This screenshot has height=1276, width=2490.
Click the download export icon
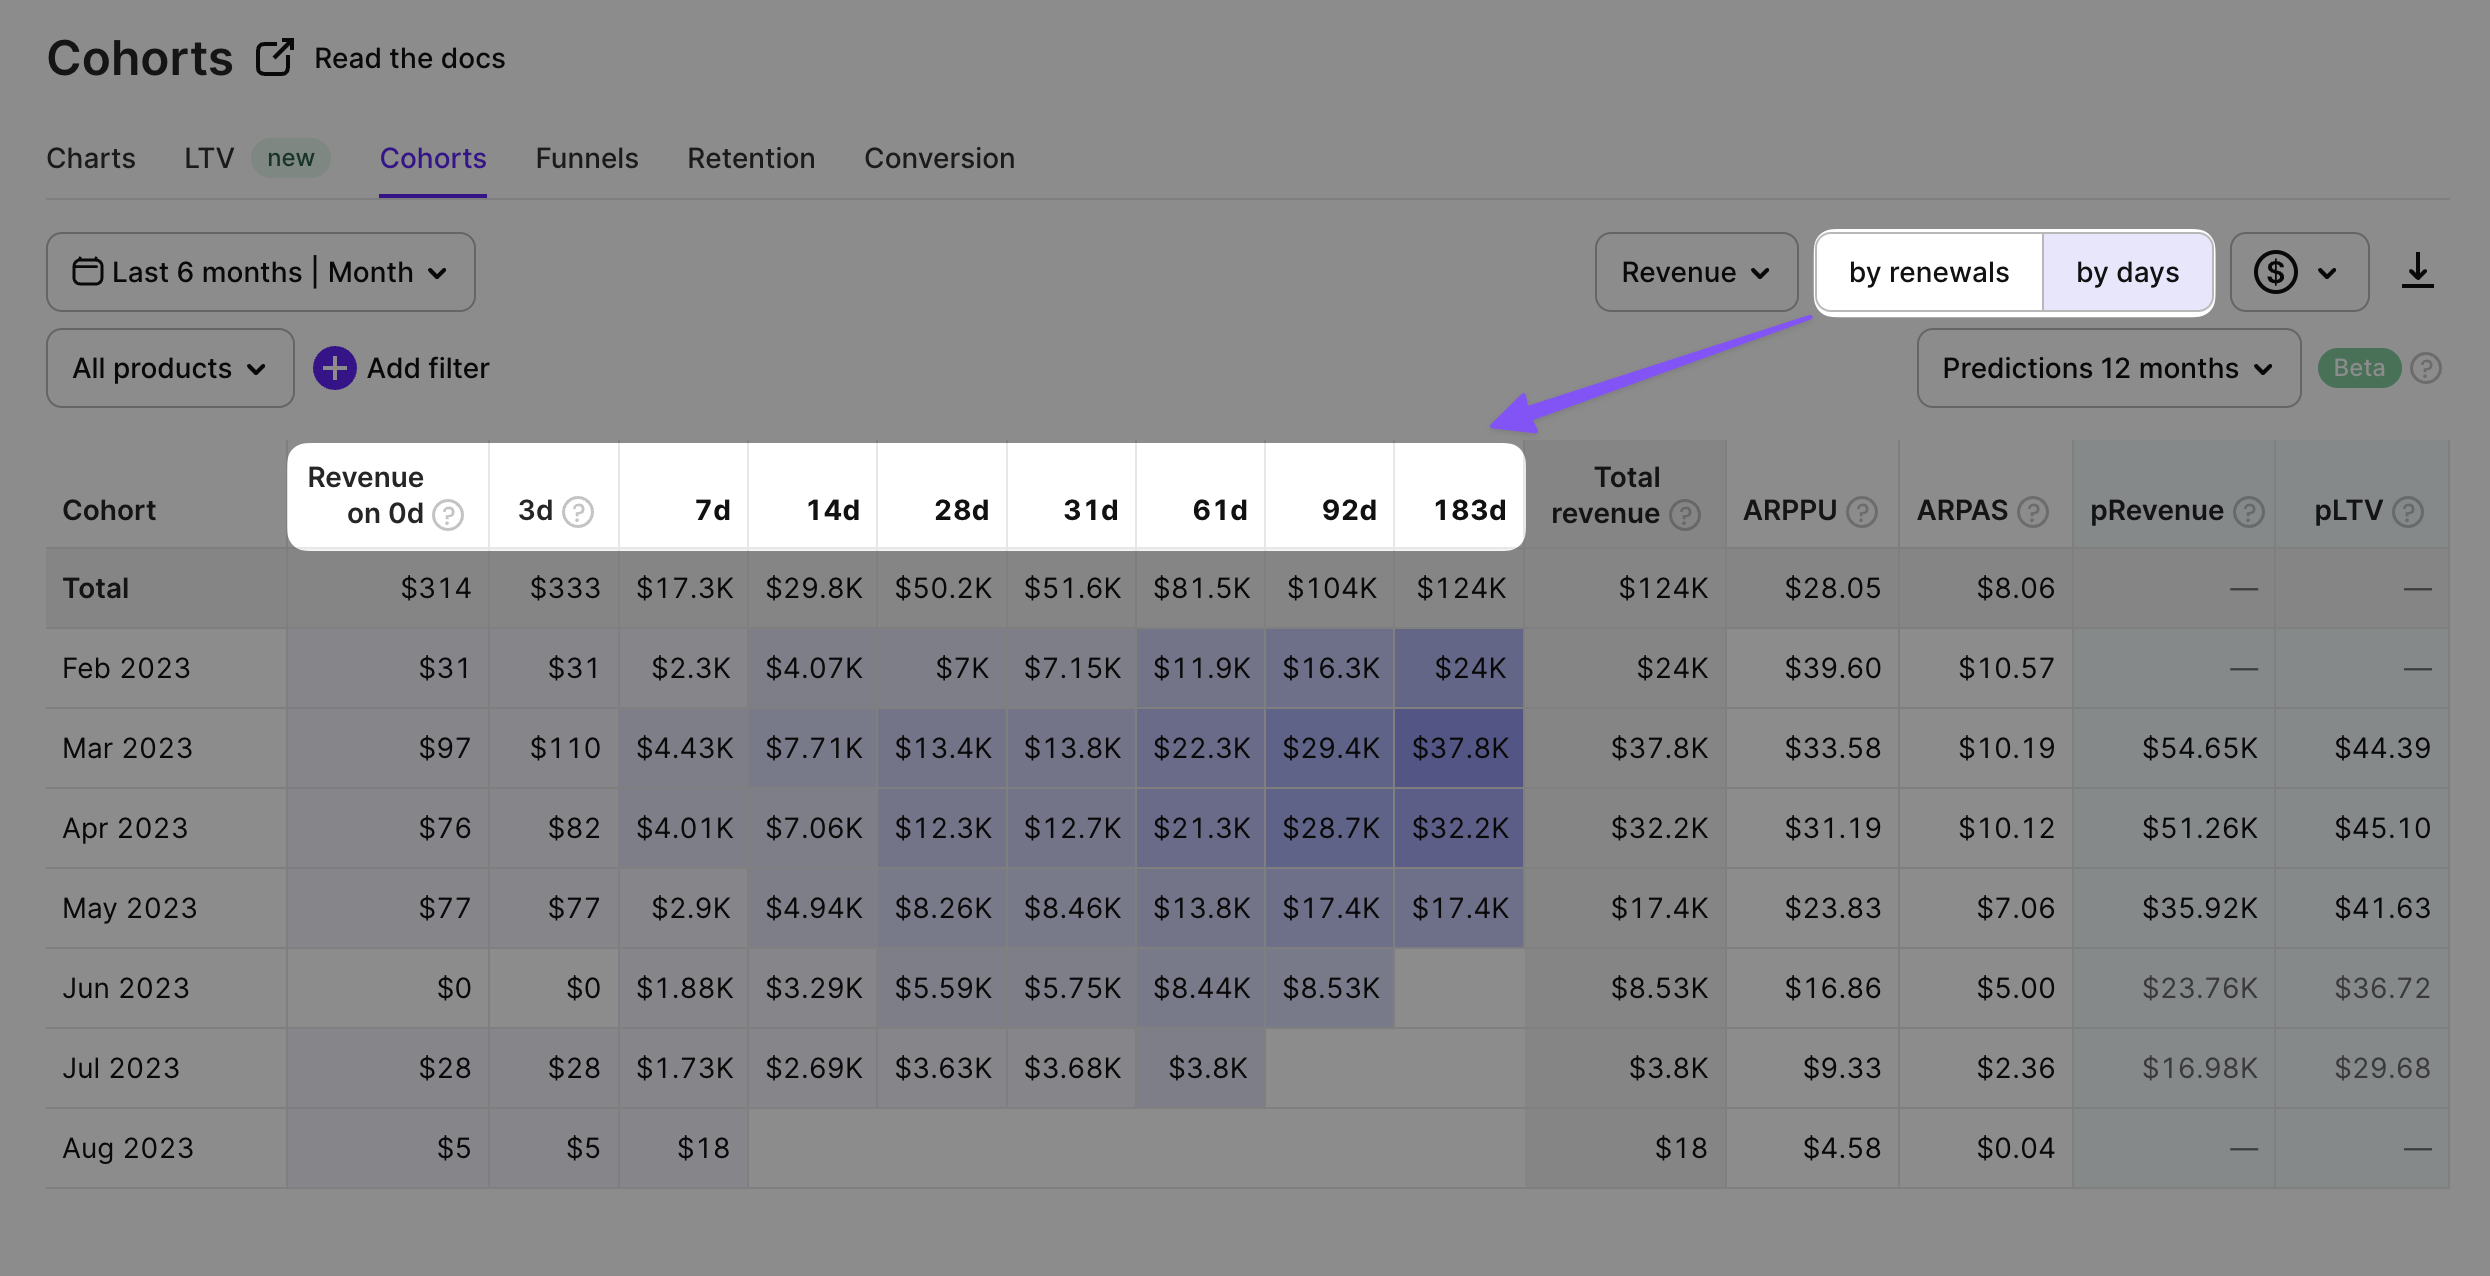[2417, 271]
